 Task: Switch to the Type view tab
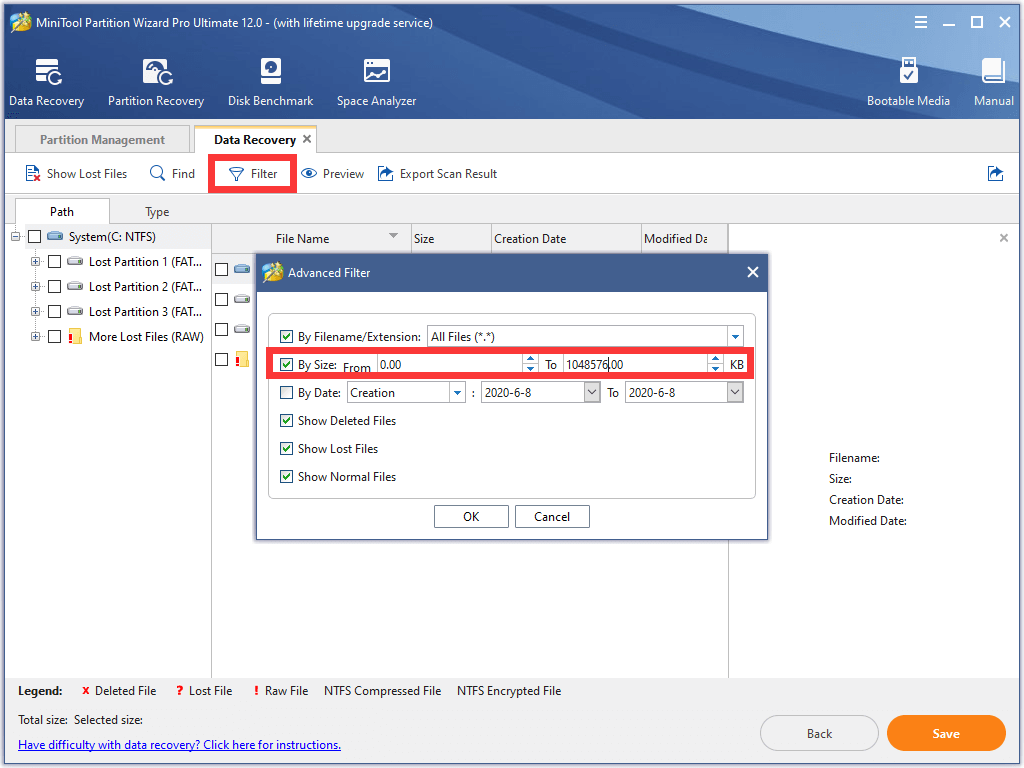[157, 212]
